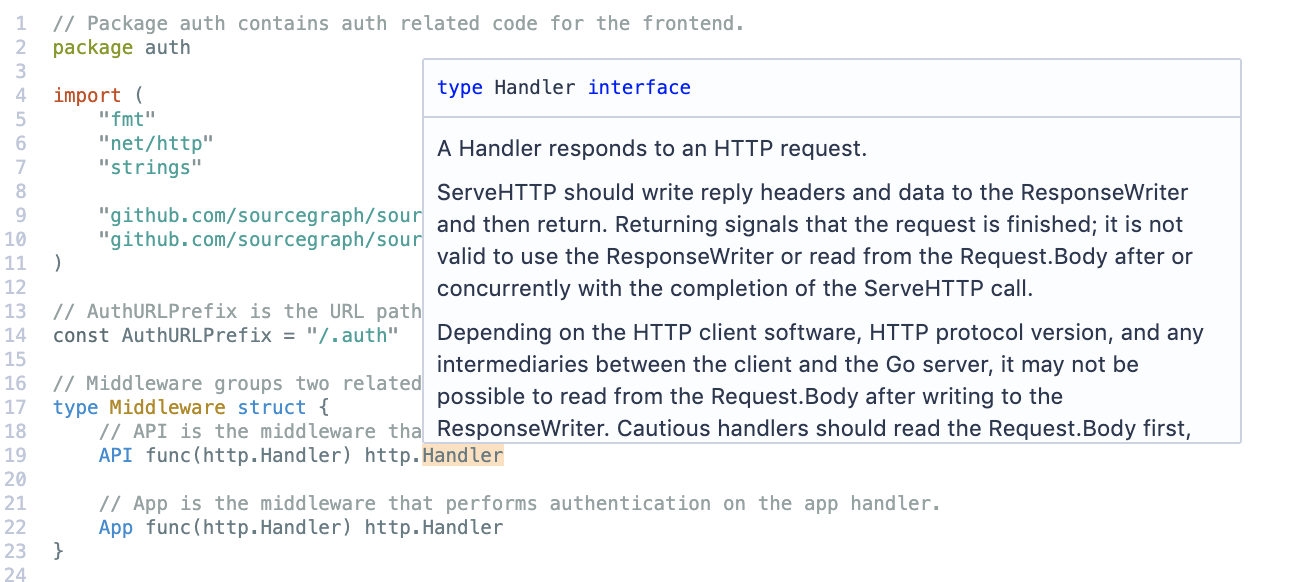The width and height of the screenshot is (1296, 582).
Task: Click http.Handler return type on line 22
Action: click(434, 528)
